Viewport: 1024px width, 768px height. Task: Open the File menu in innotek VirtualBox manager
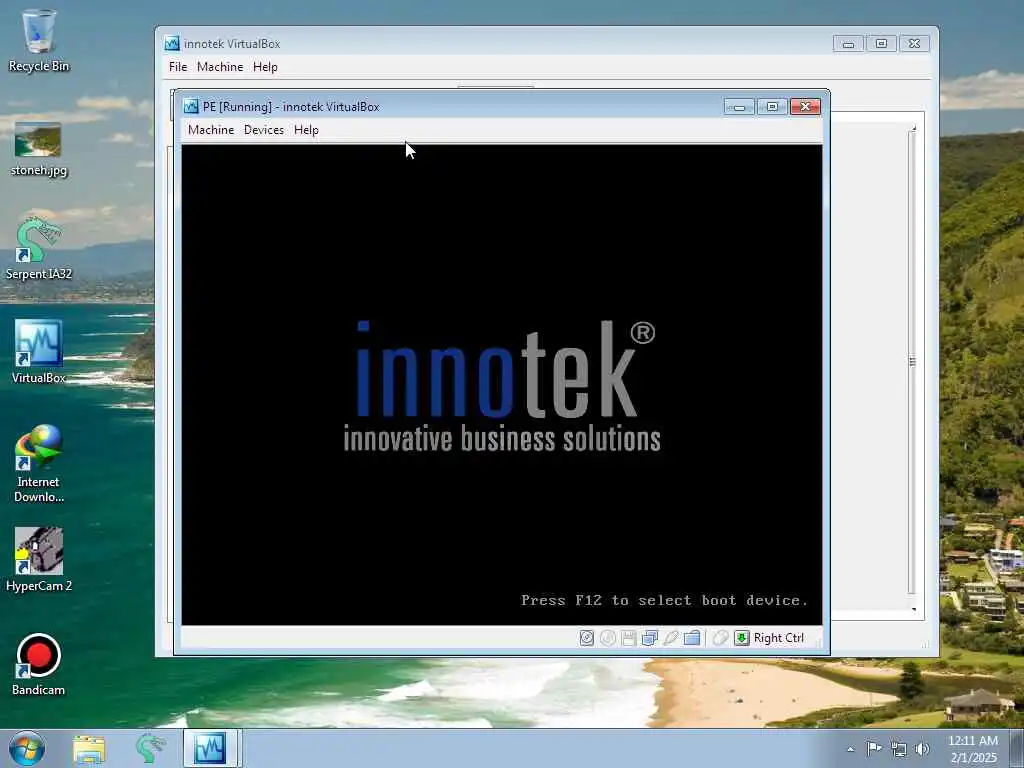pos(178,67)
